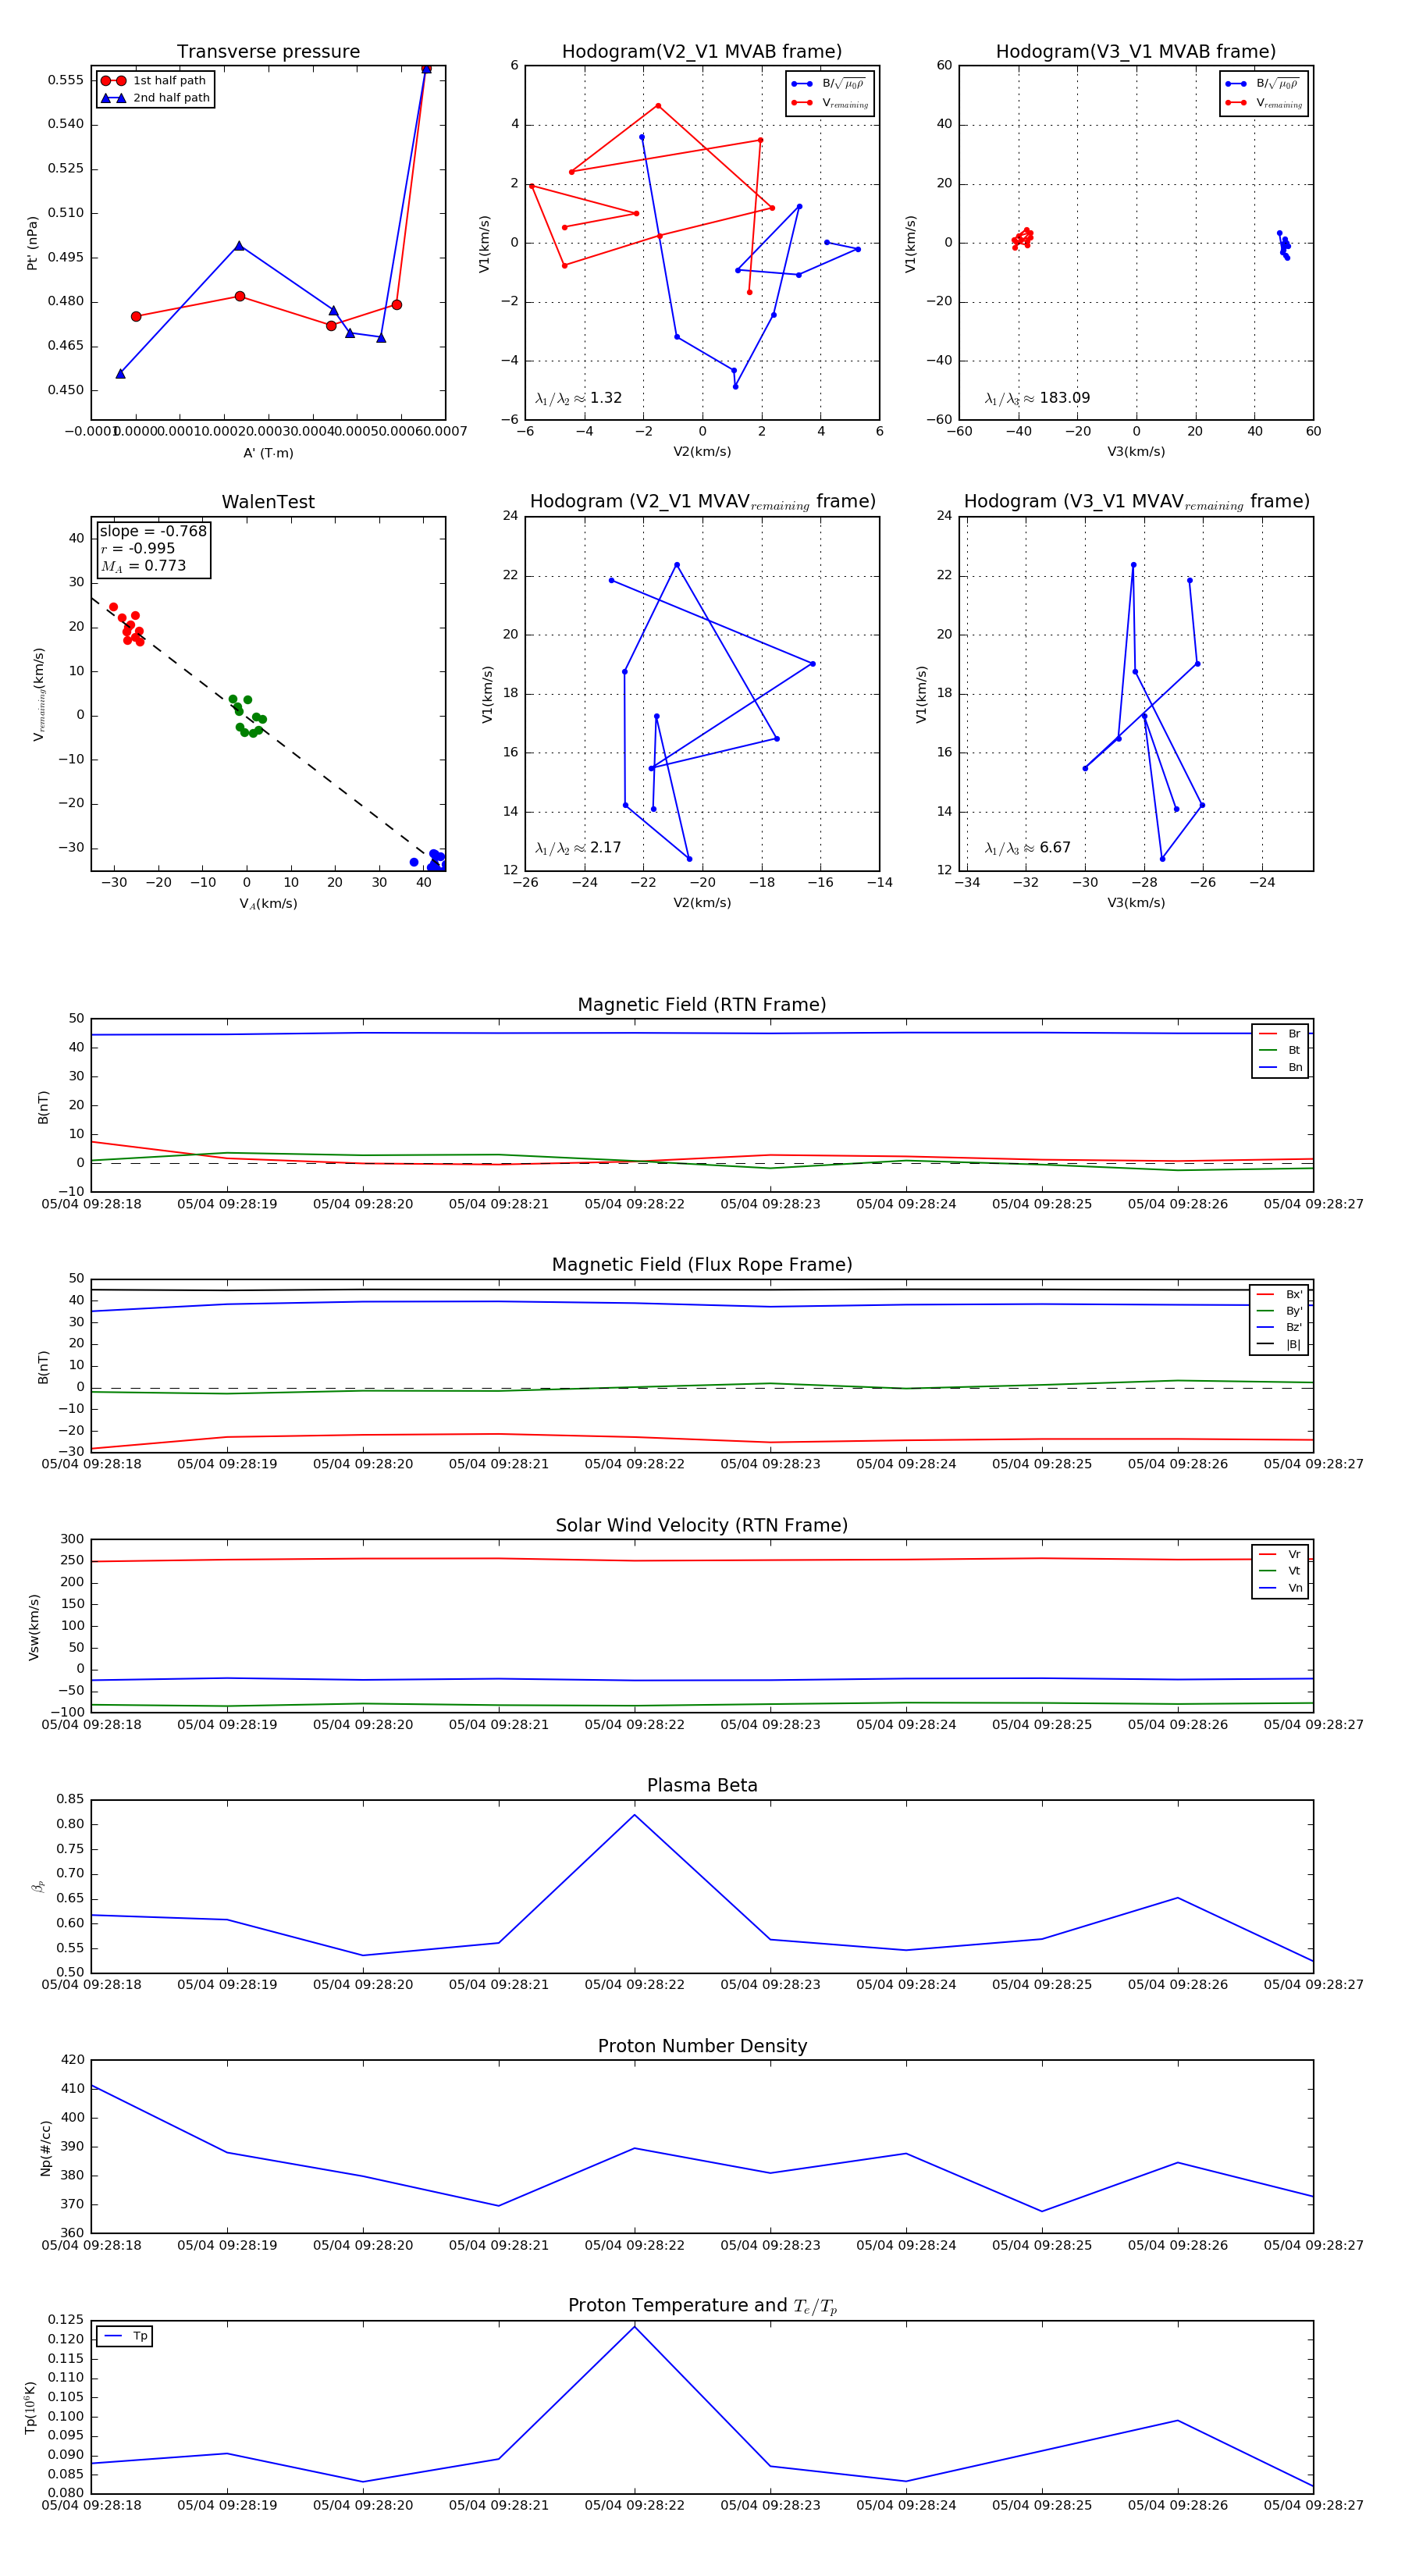Click the 'Br' legend entry

[1280, 1034]
